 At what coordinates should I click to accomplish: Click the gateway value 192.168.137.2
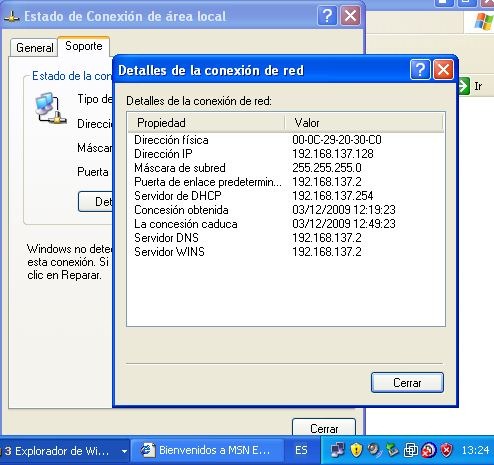327,182
